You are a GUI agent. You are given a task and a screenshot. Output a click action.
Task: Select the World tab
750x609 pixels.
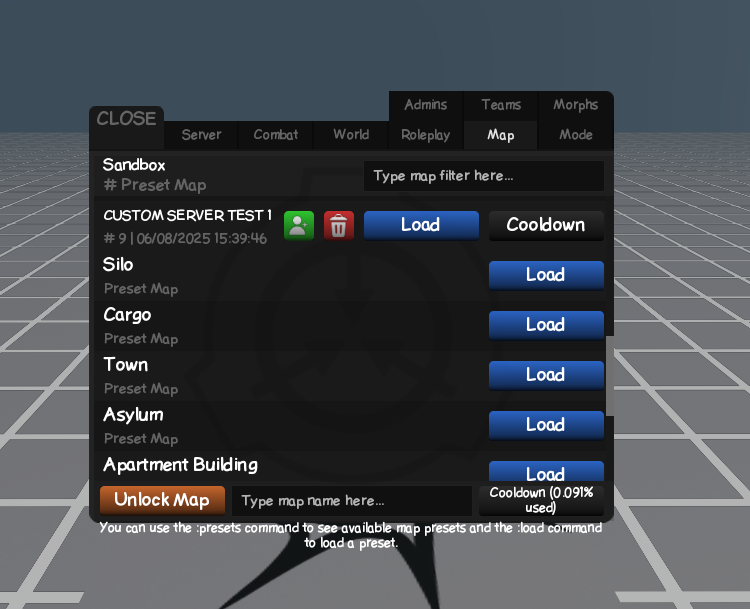(x=351, y=135)
